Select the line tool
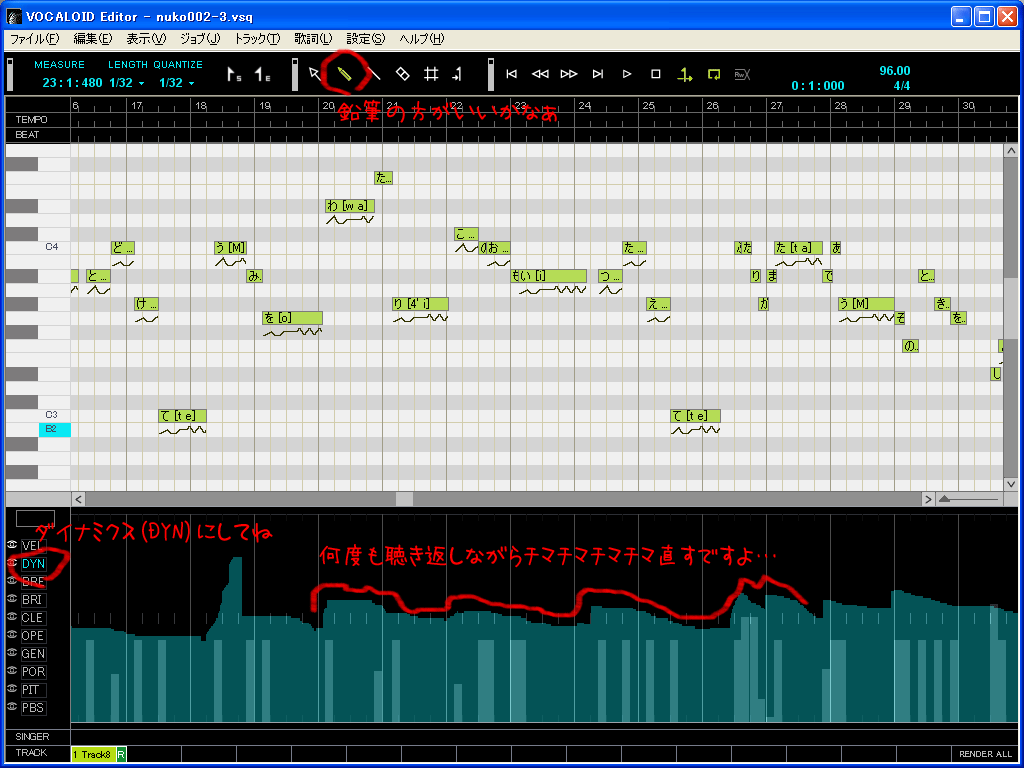 (x=374, y=74)
